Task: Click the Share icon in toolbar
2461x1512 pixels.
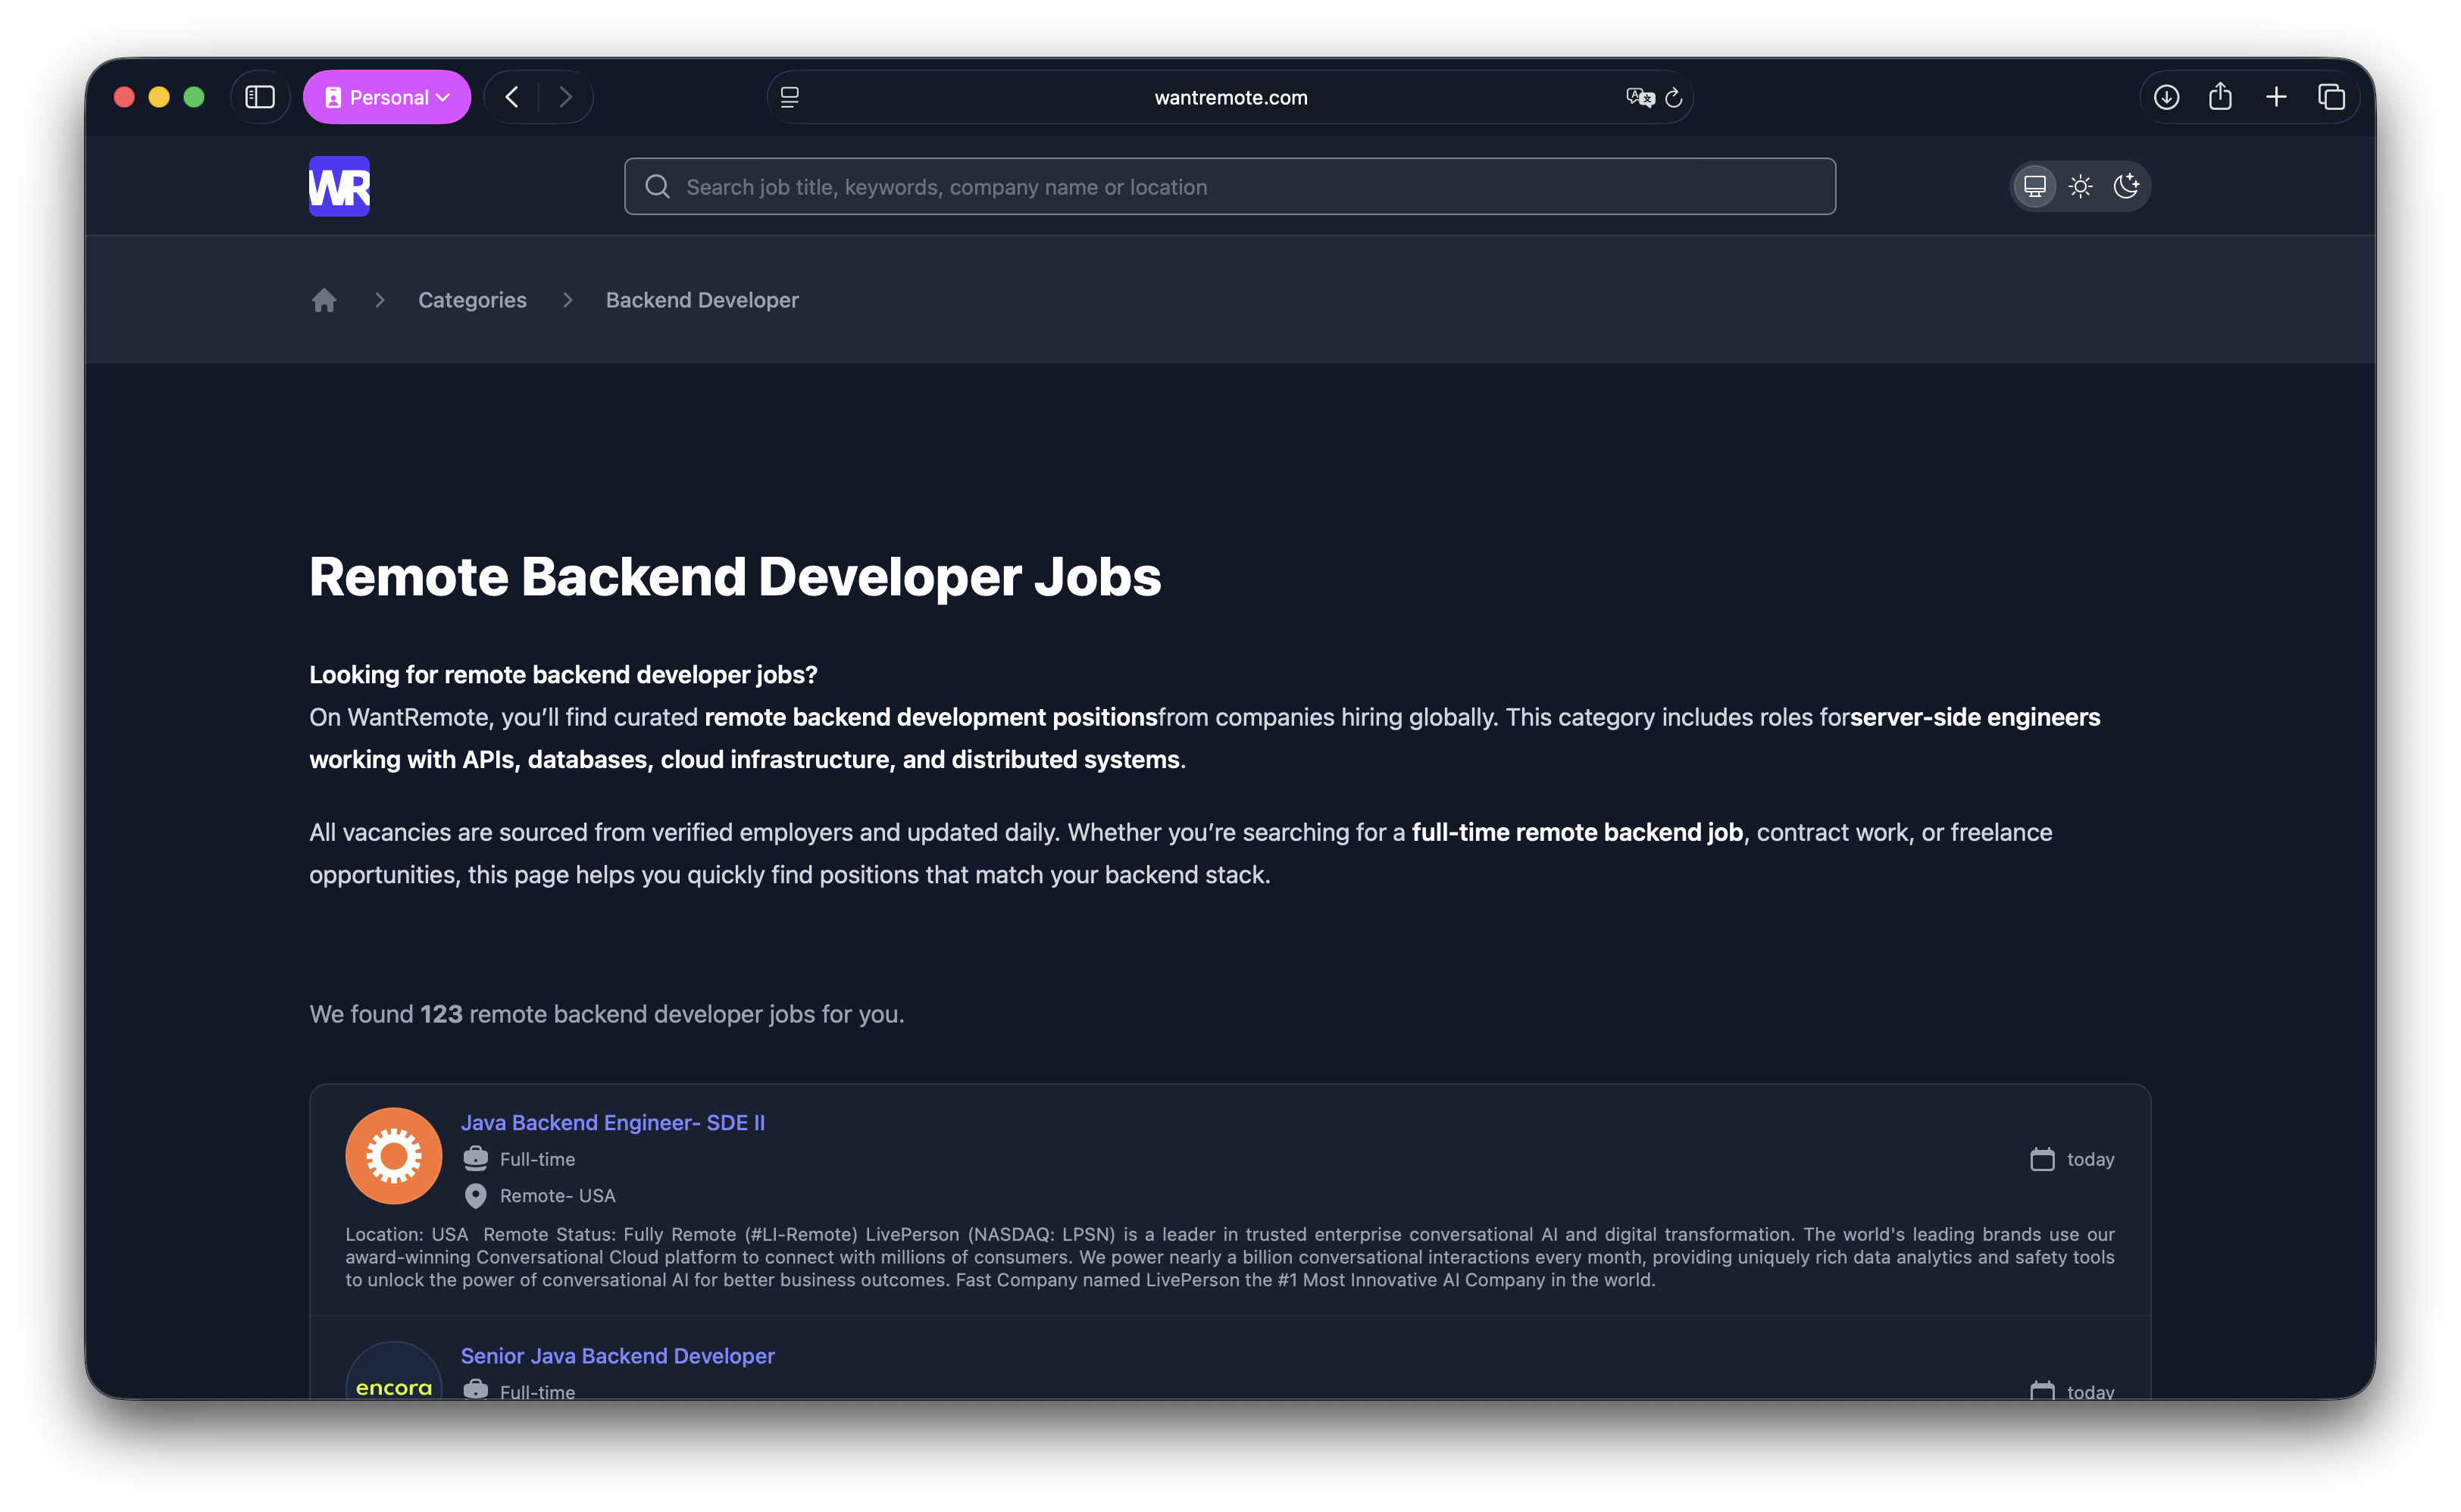Action: (x=2220, y=96)
